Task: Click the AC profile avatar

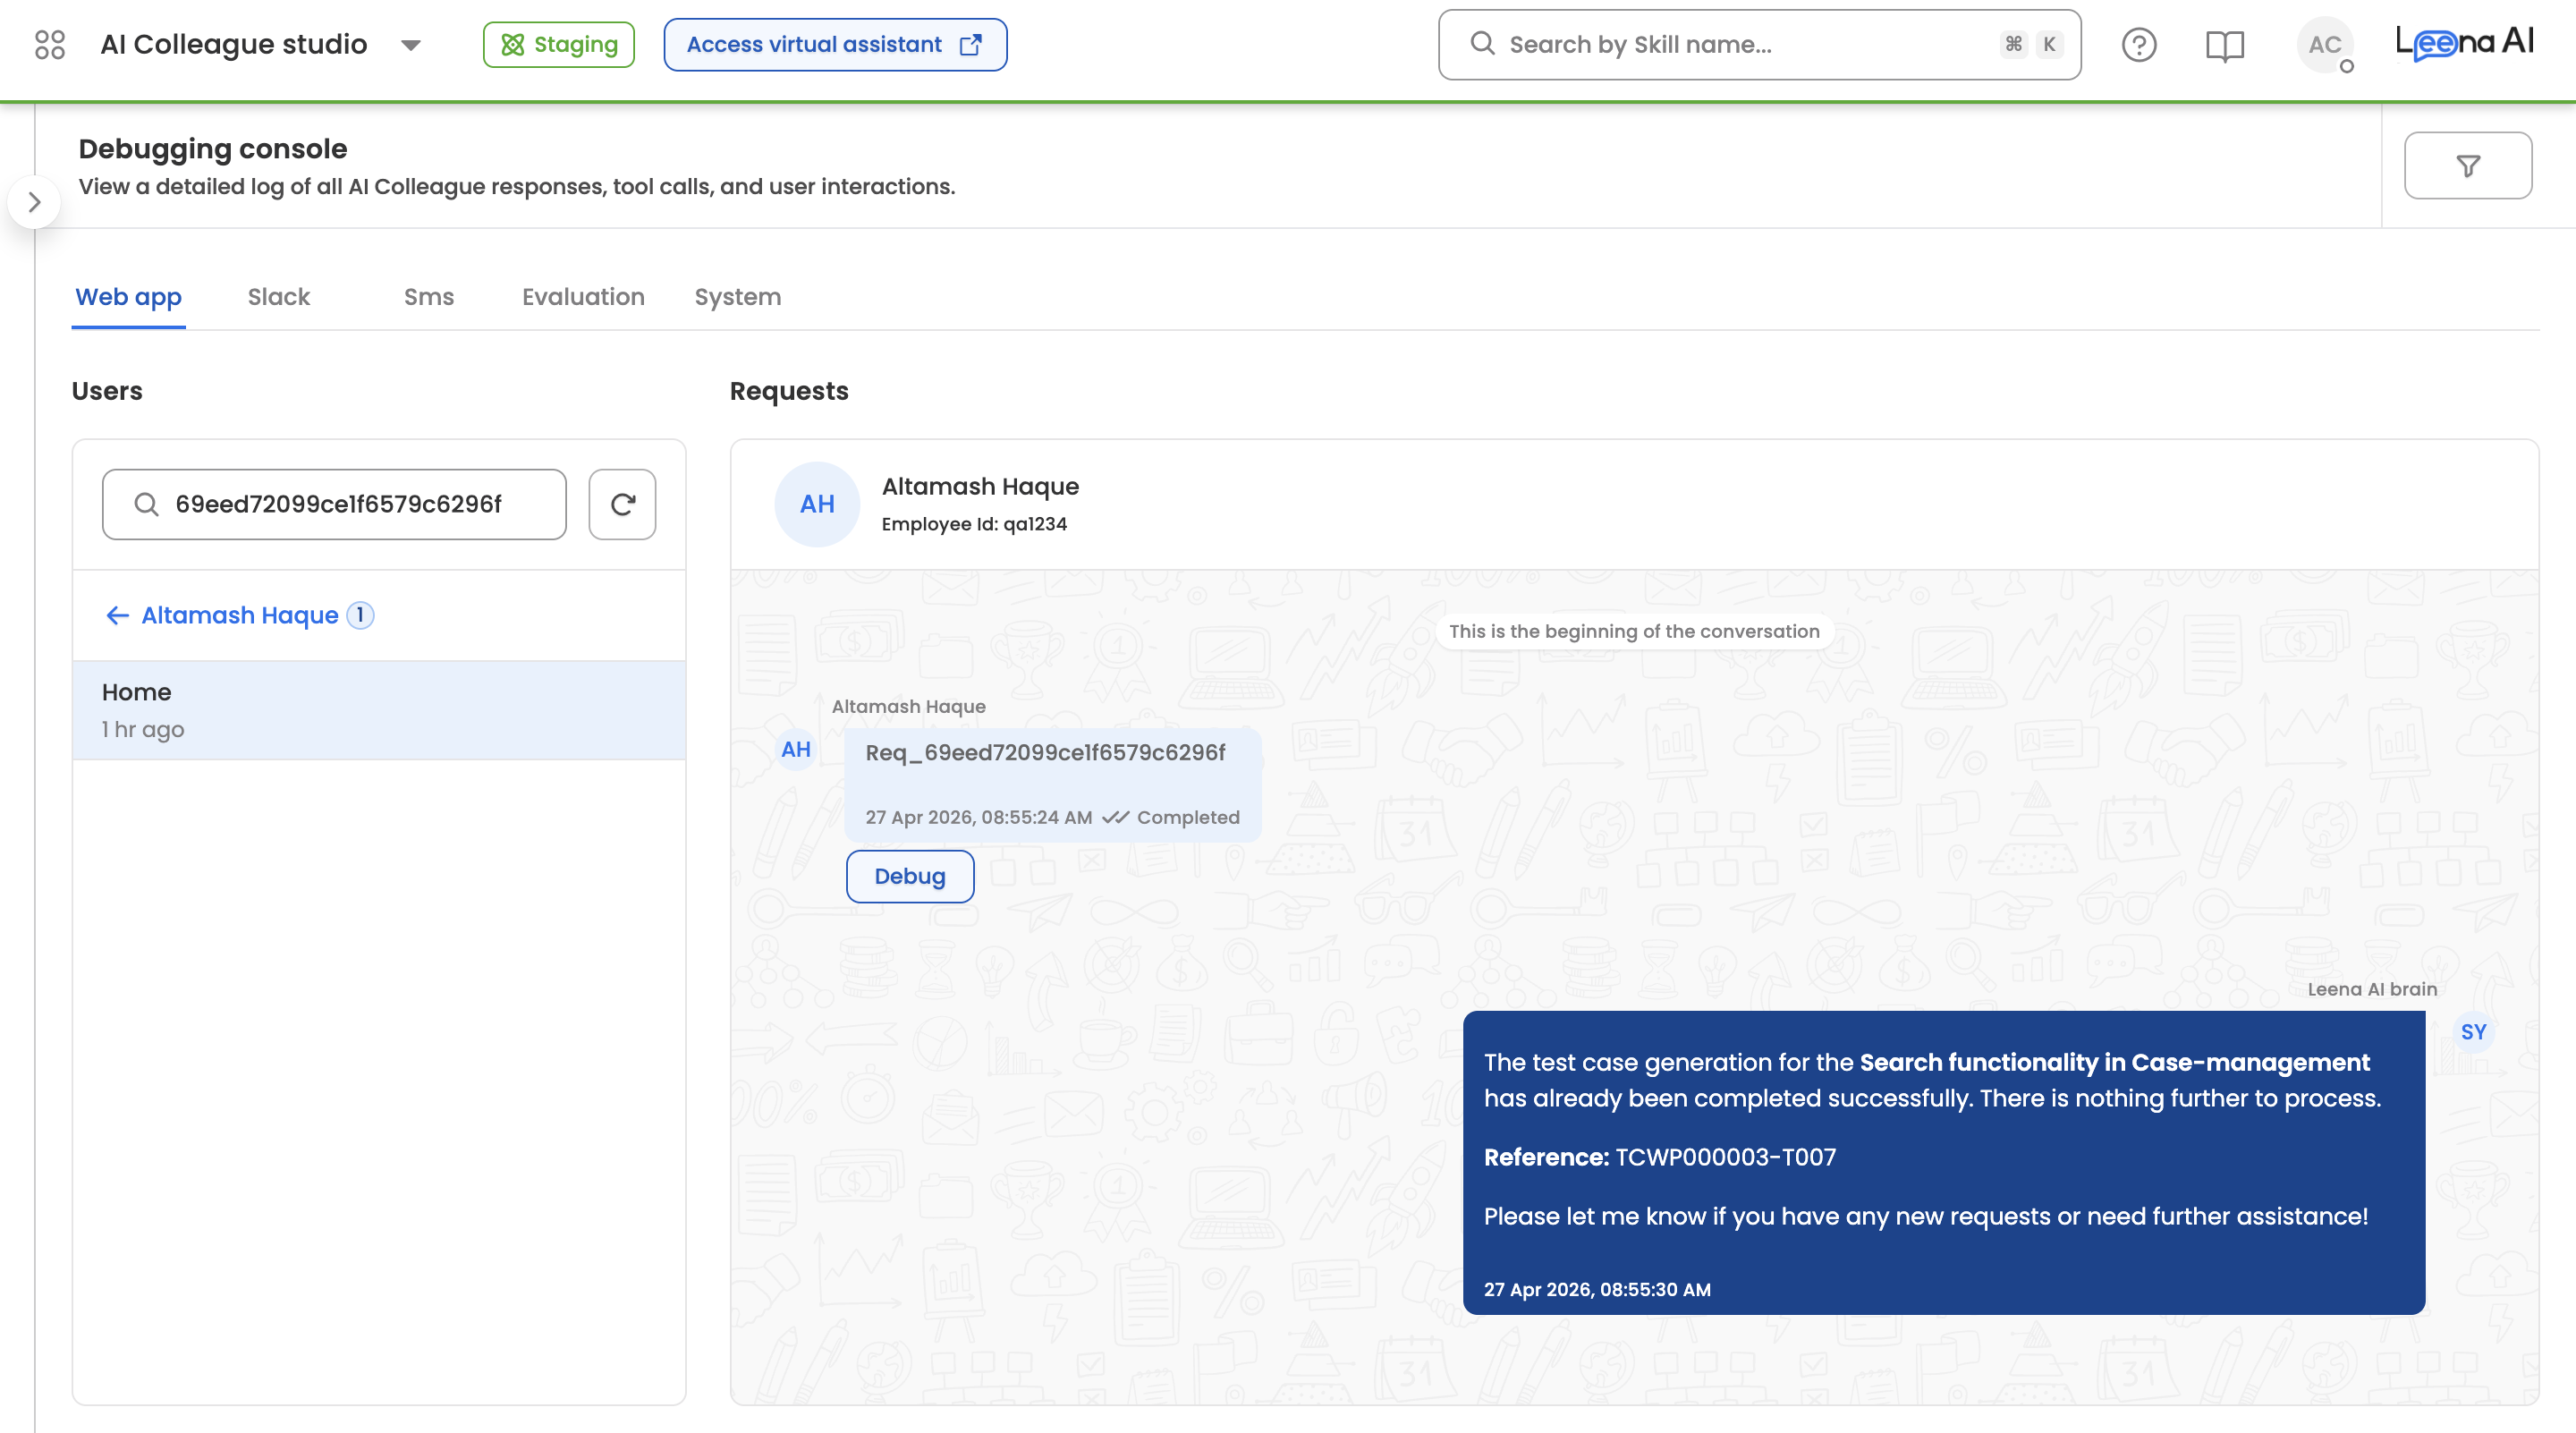Action: pyautogui.click(x=2324, y=45)
